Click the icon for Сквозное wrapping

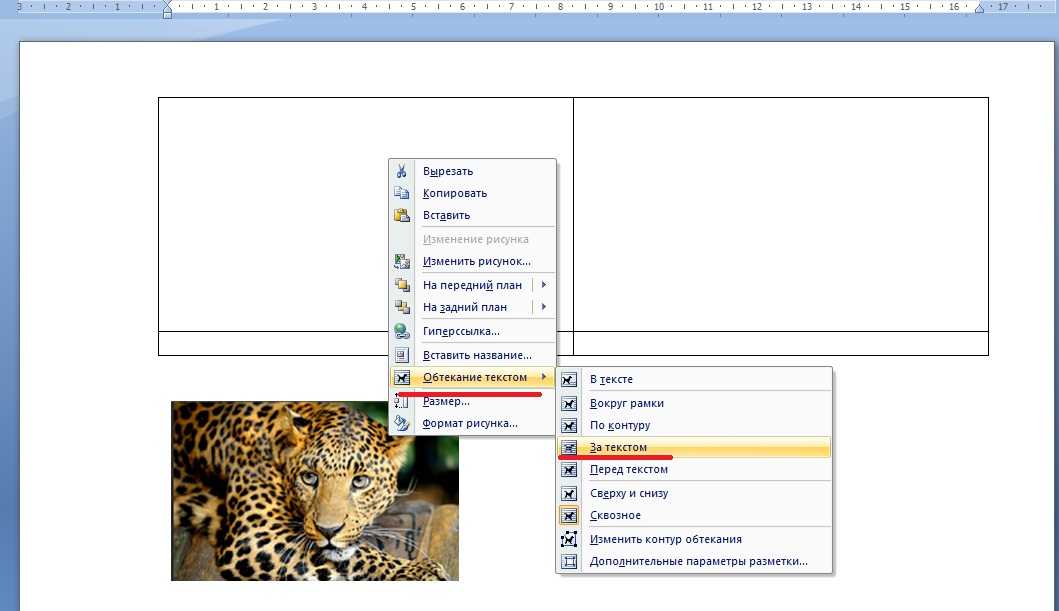pyautogui.click(x=569, y=515)
